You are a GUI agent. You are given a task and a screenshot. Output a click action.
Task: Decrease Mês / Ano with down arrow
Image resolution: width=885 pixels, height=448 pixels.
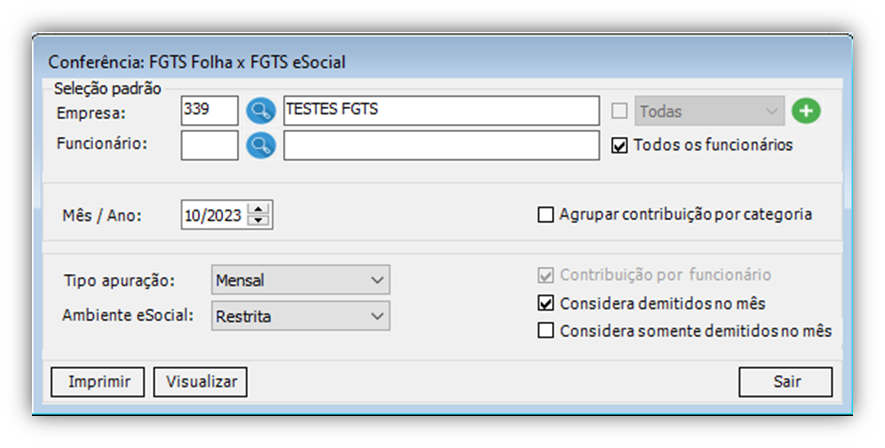tap(259, 221)
